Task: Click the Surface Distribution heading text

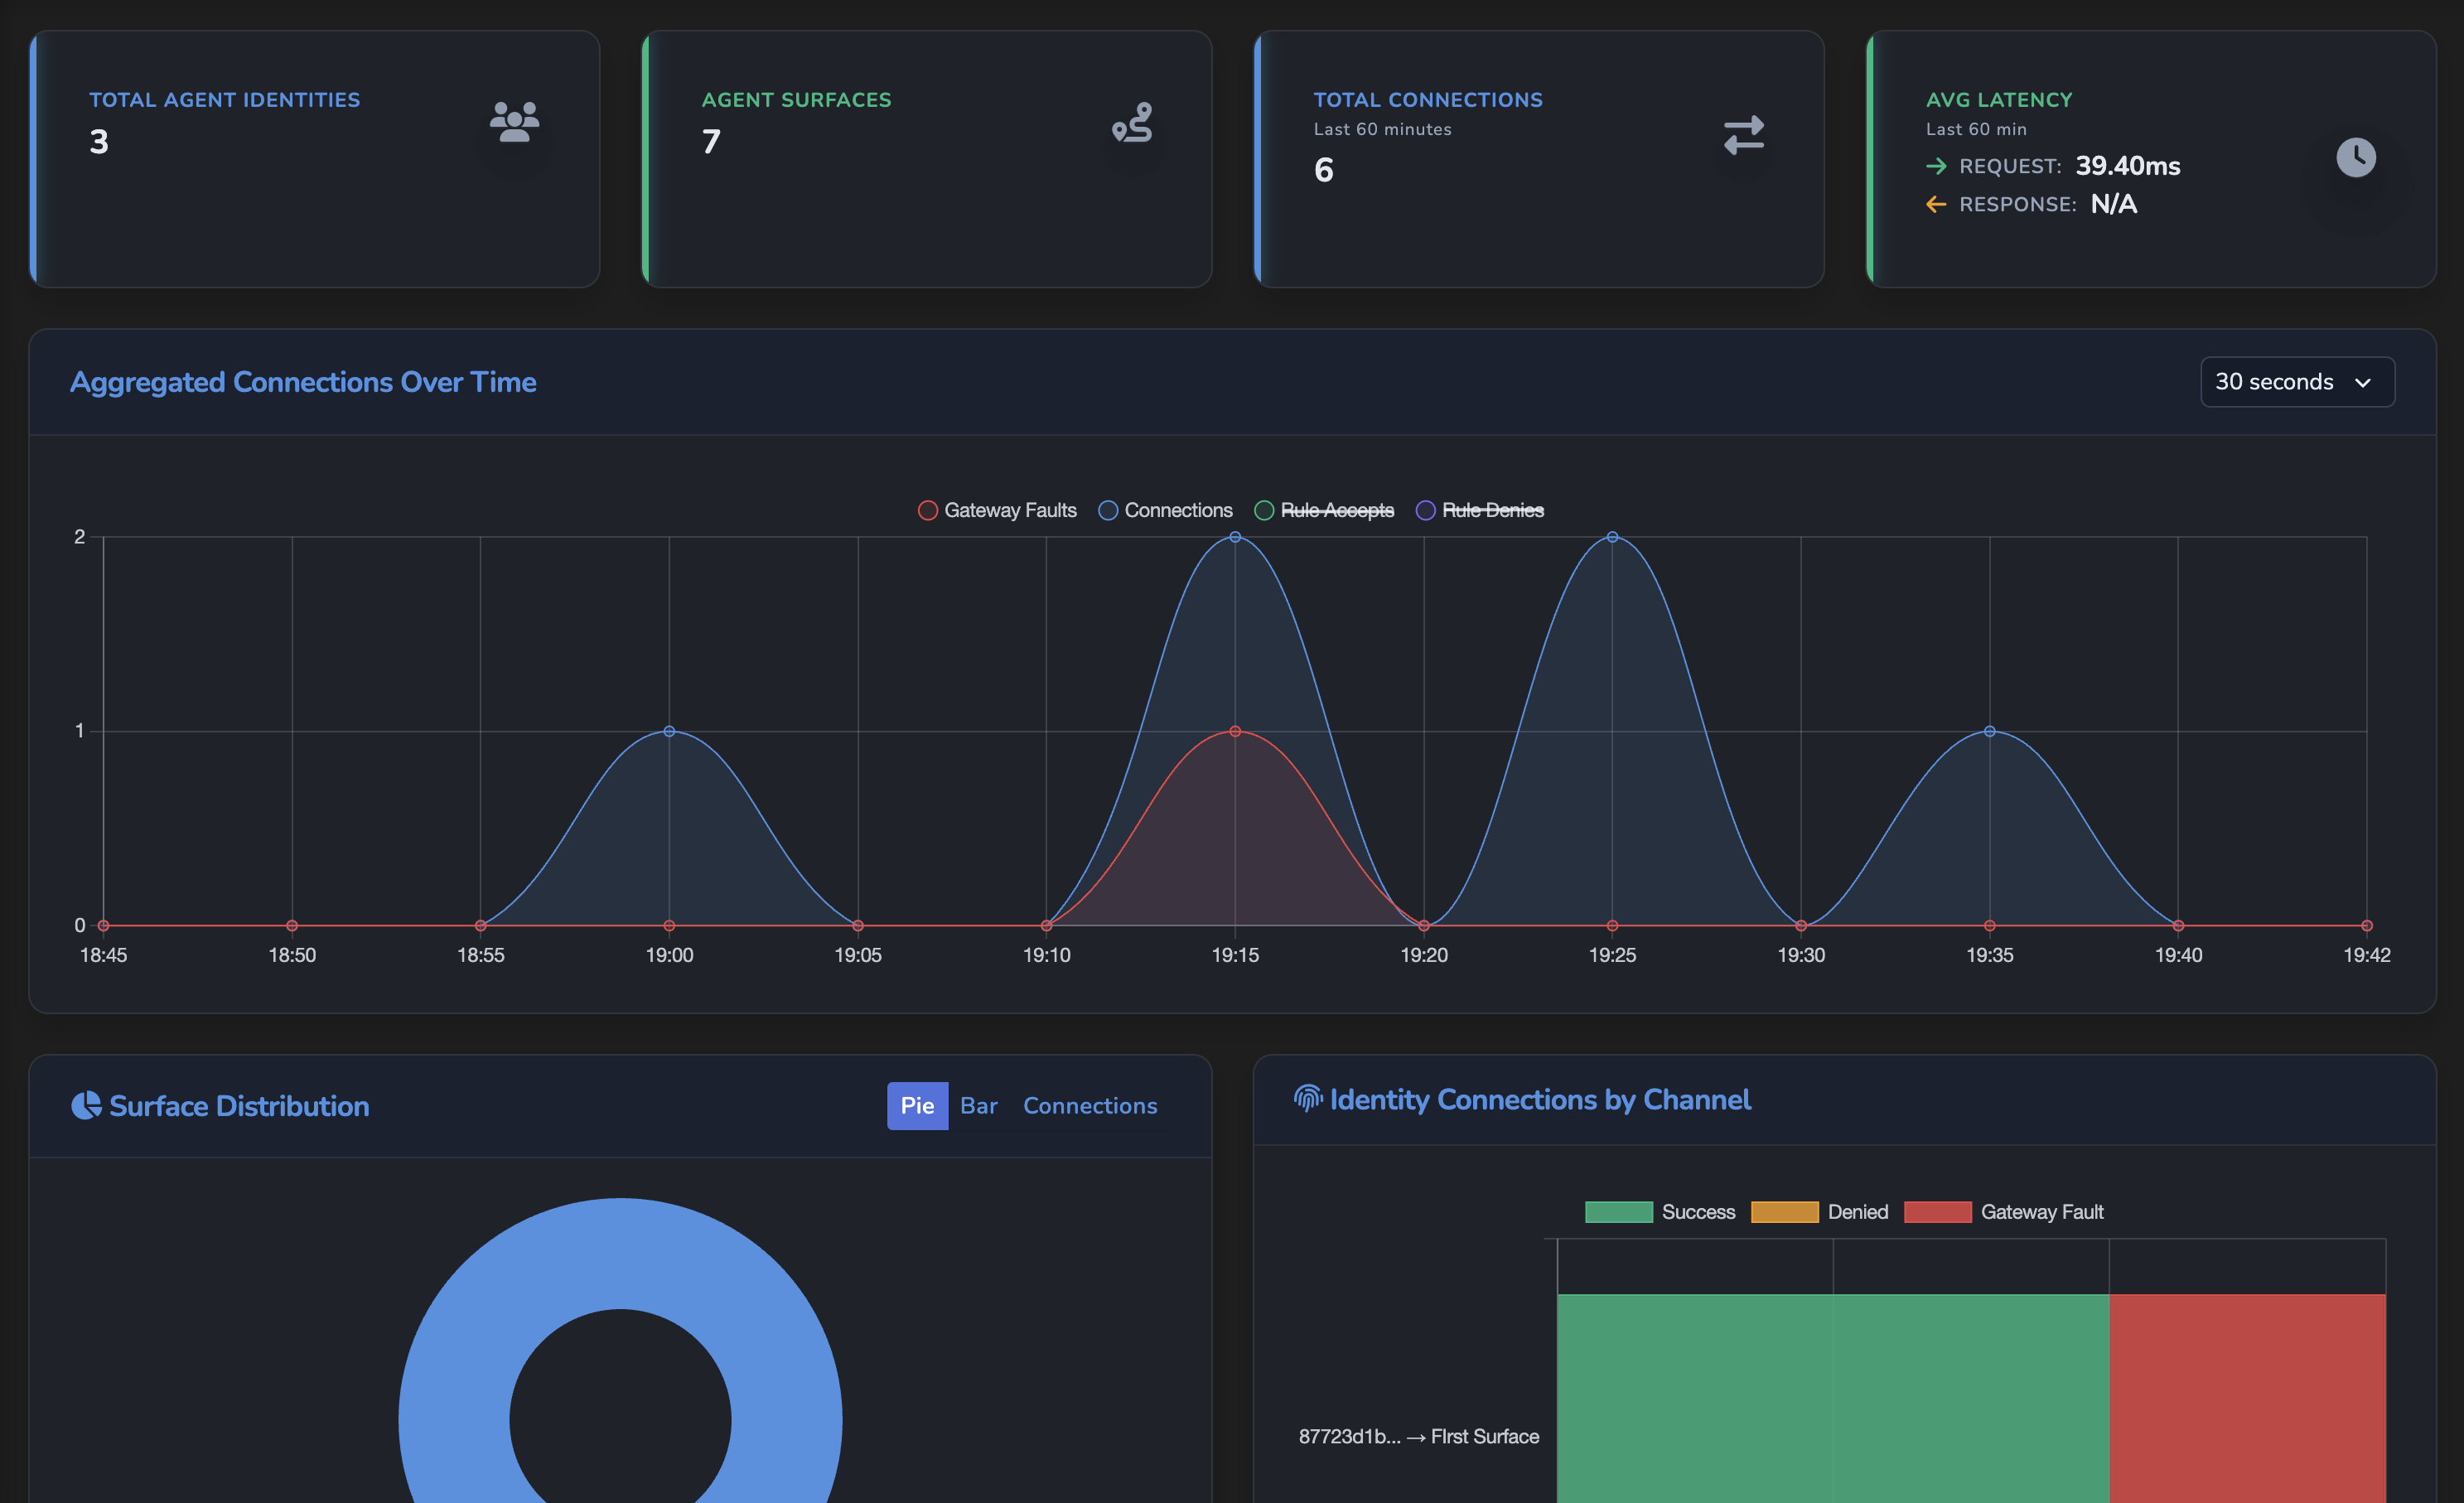Action: pyautogui.click(x=239, y=1106)
